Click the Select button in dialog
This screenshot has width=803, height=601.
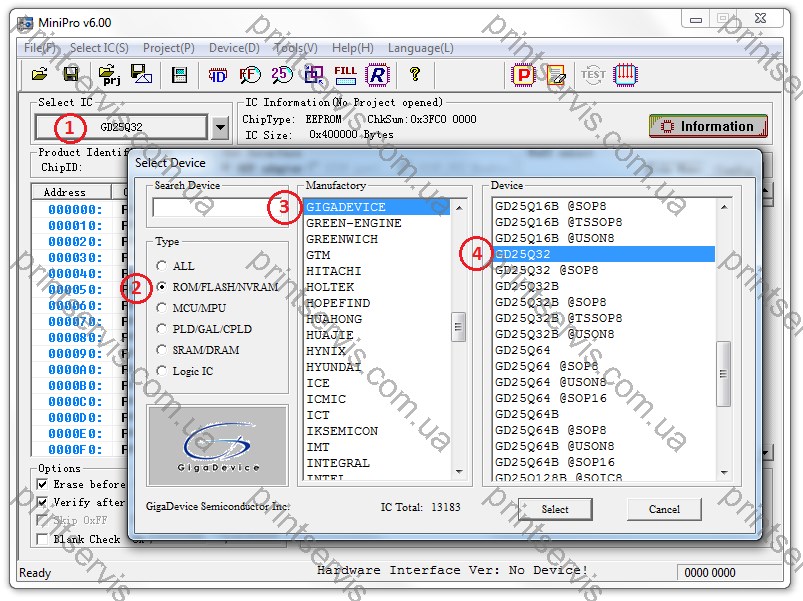[555, 509]
